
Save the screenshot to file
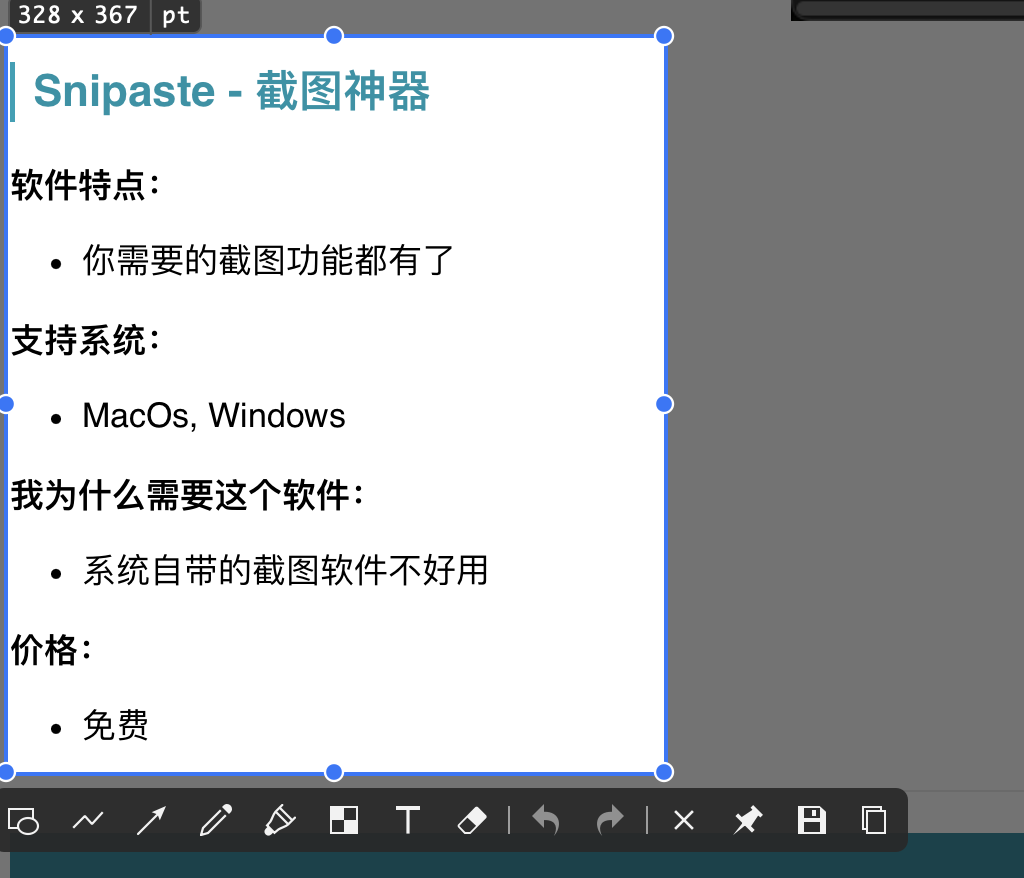(812, 820)
